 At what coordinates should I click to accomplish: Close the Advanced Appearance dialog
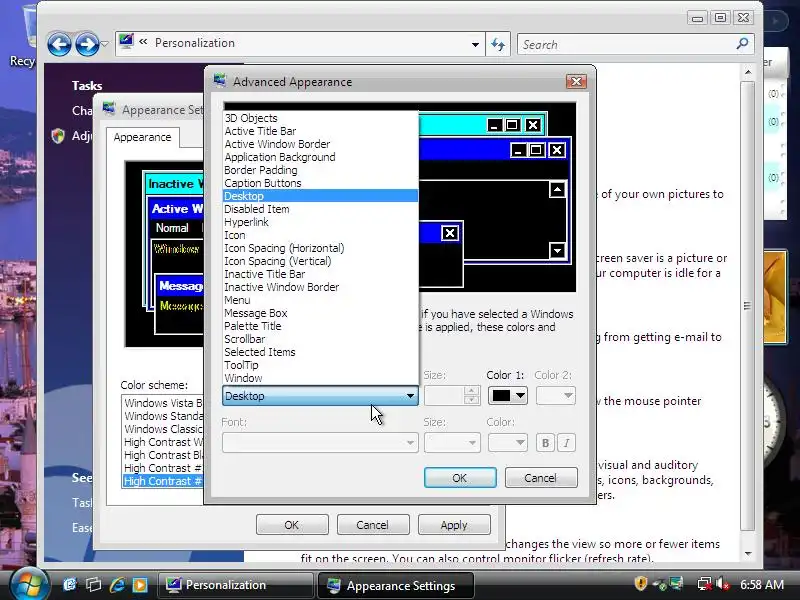coord(576,82)
